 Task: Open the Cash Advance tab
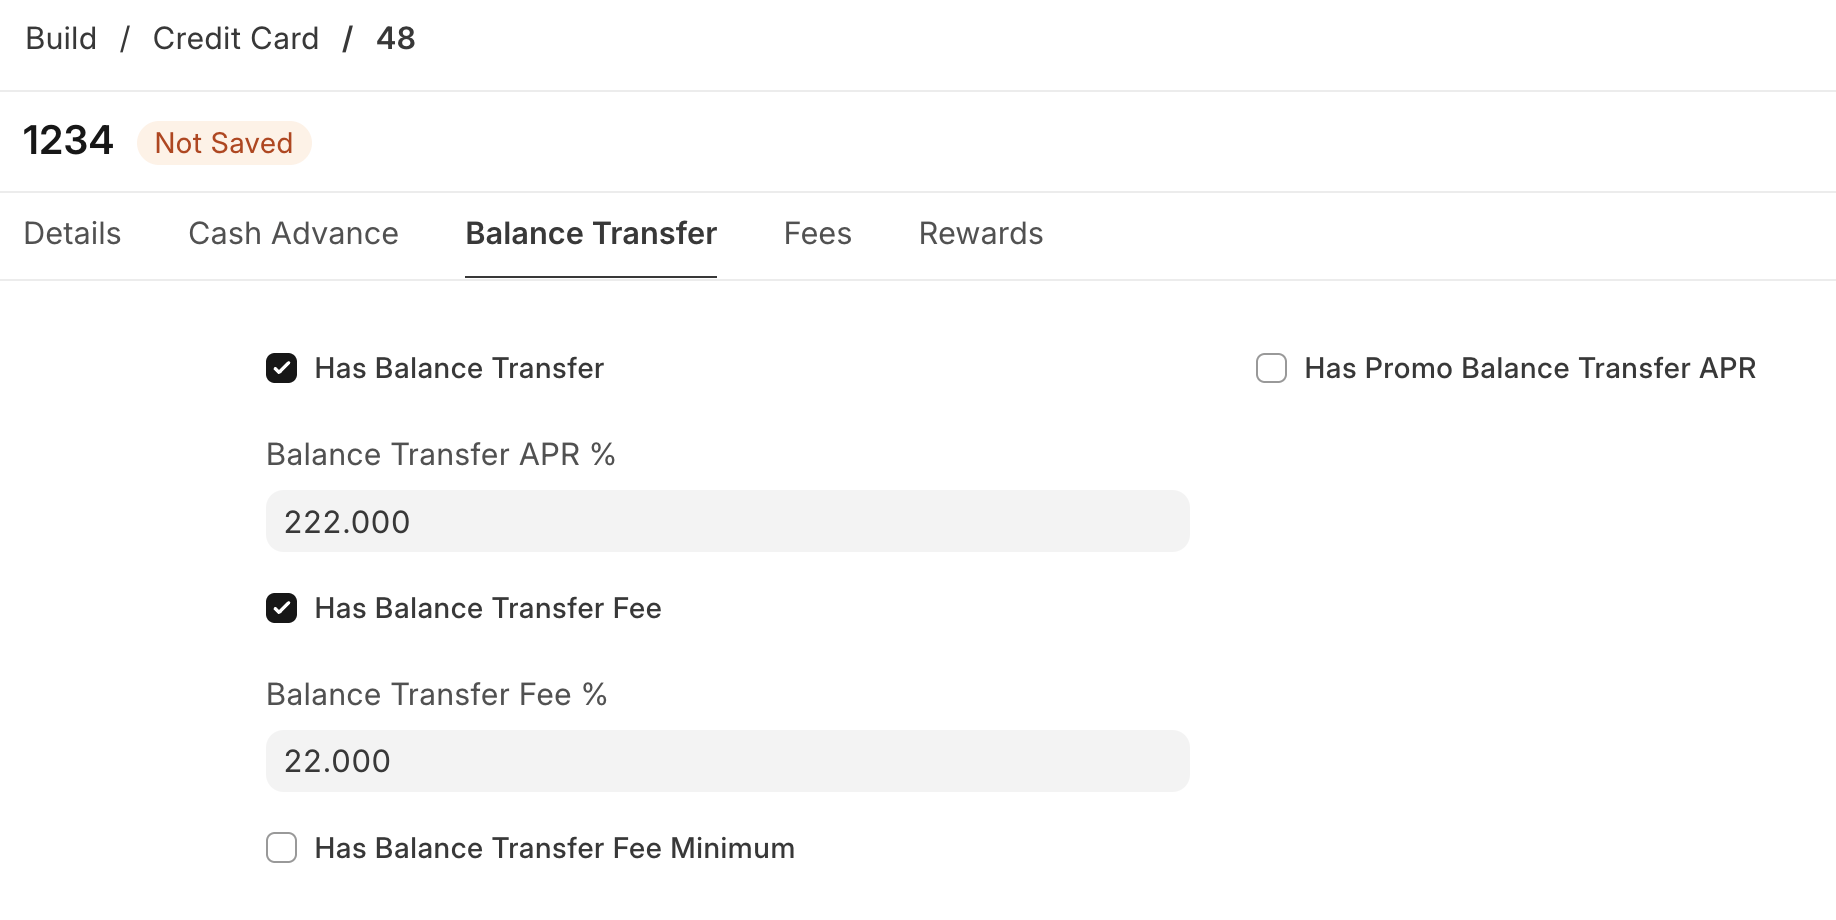[x=293, y=234]
